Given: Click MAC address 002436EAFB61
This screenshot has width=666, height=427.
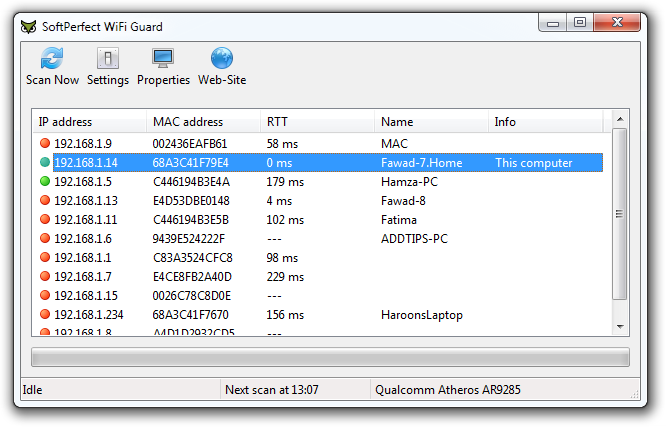Looking at the screenshot, I should (190, 144).
